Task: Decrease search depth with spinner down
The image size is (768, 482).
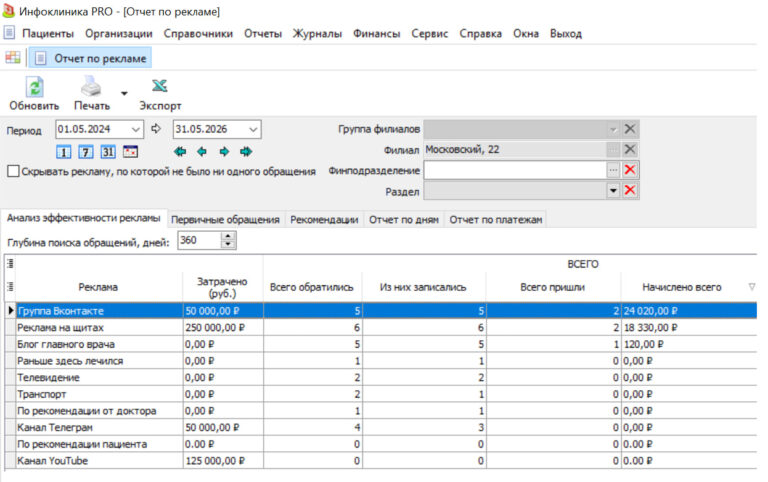Action: click(228, 244)
